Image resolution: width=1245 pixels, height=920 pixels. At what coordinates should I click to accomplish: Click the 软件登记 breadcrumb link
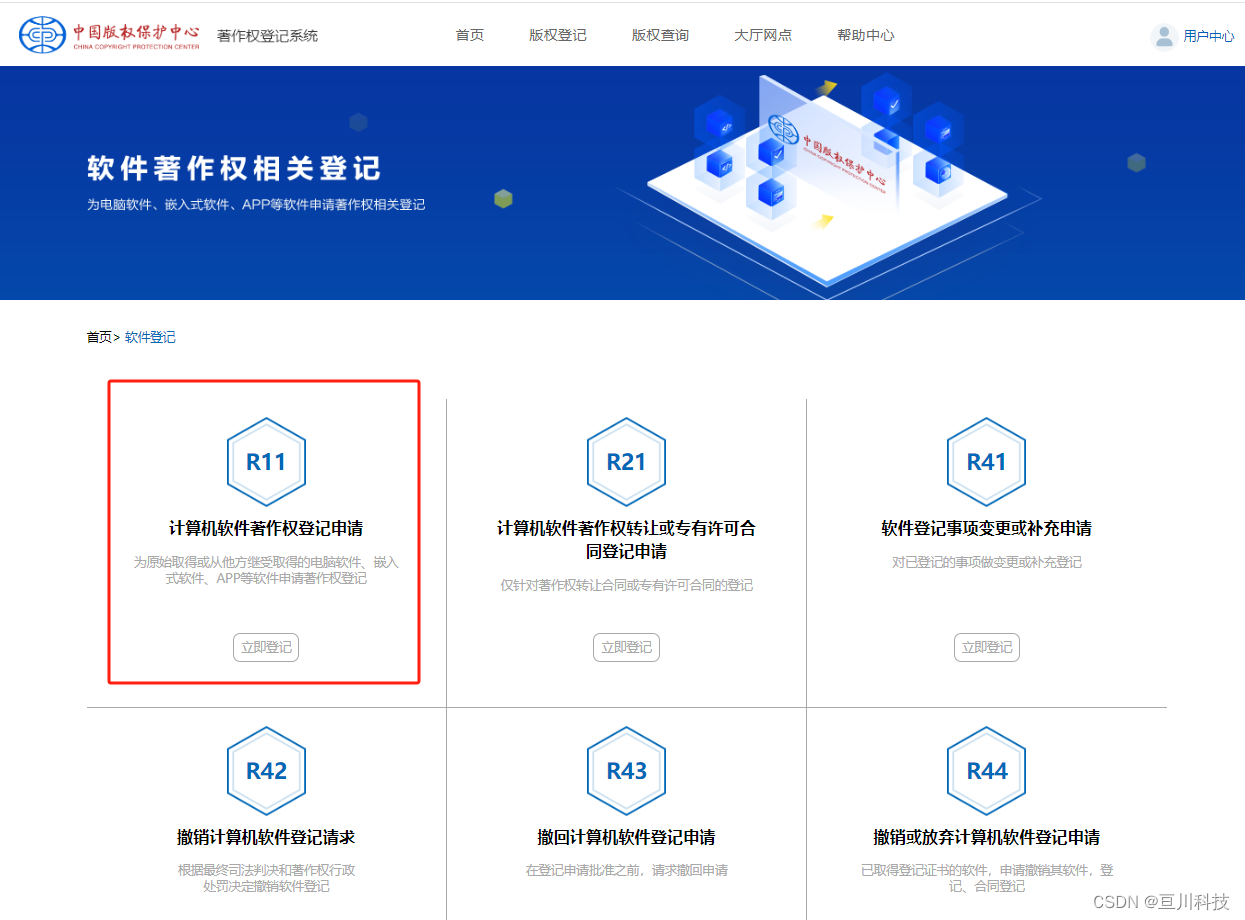(150, 337)
